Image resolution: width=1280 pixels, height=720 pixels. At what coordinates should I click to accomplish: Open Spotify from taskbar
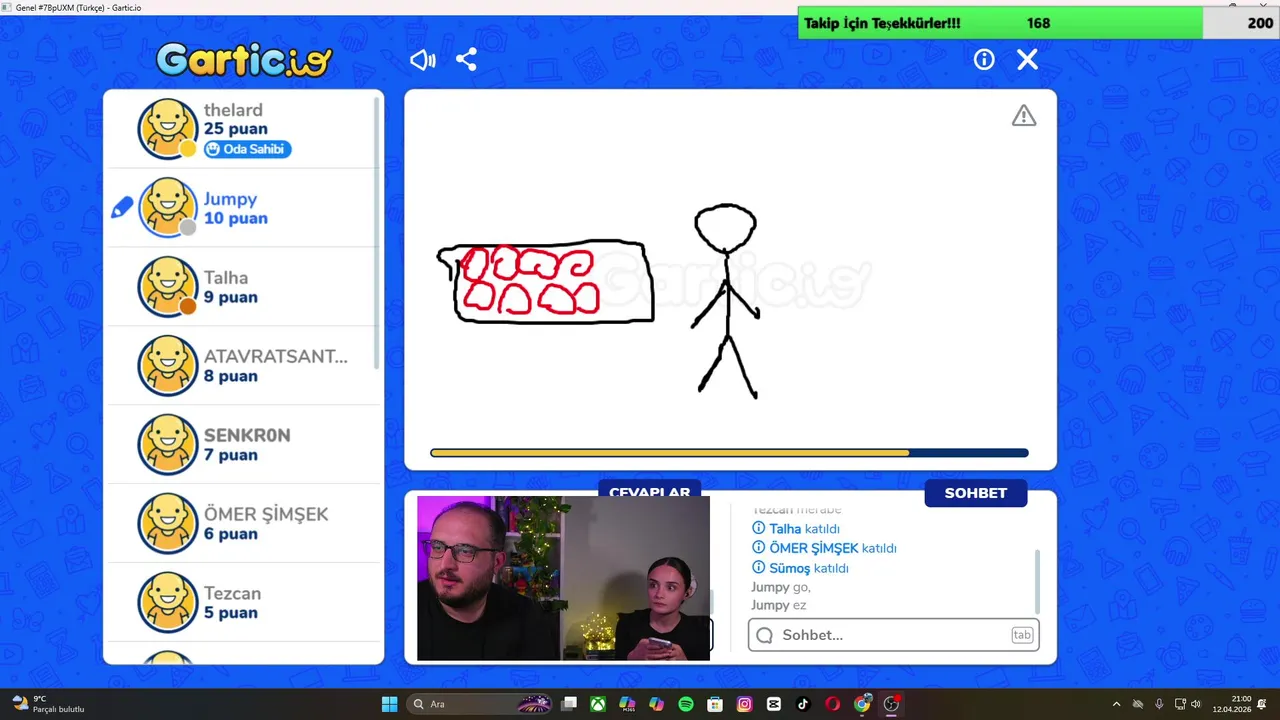click(686, 704)
